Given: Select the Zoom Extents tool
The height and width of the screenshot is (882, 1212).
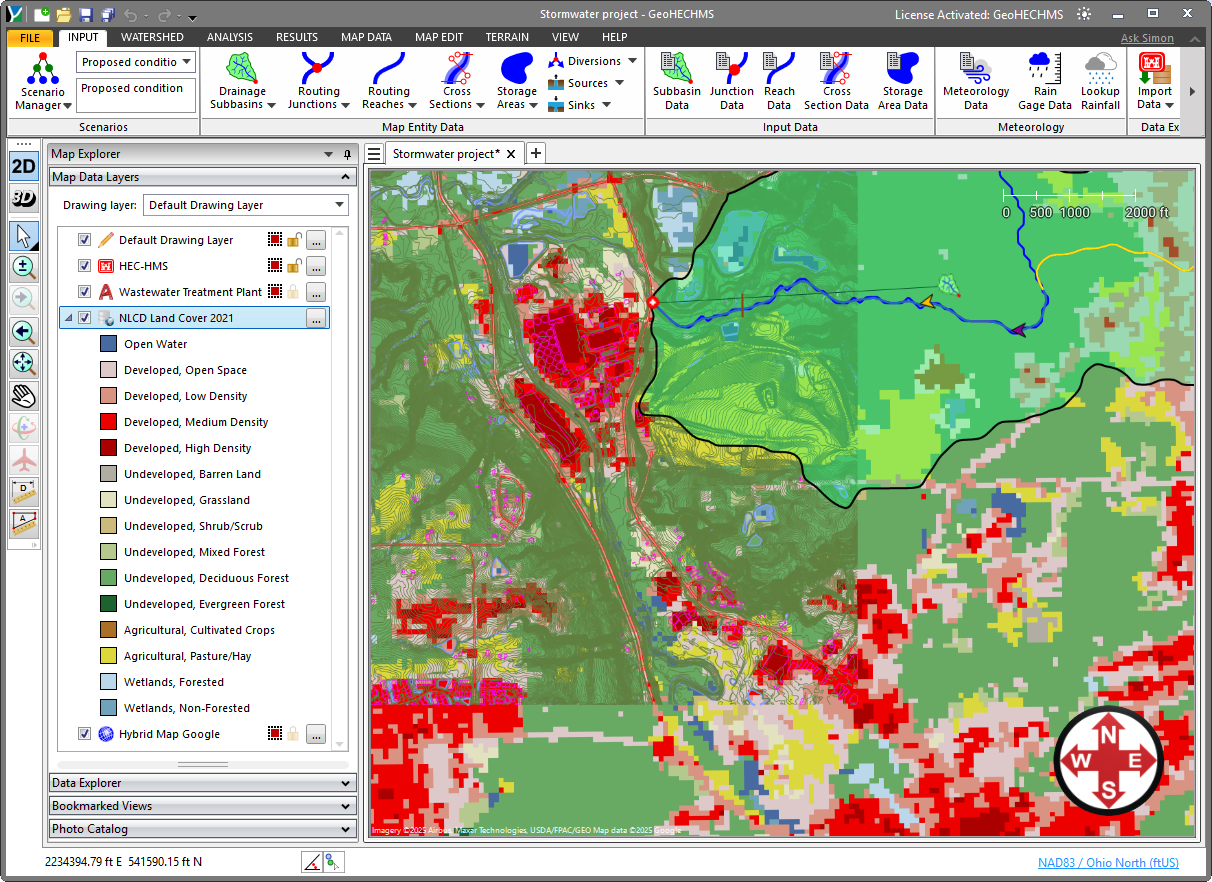Looking at the screenshot, I should point(23,364).
